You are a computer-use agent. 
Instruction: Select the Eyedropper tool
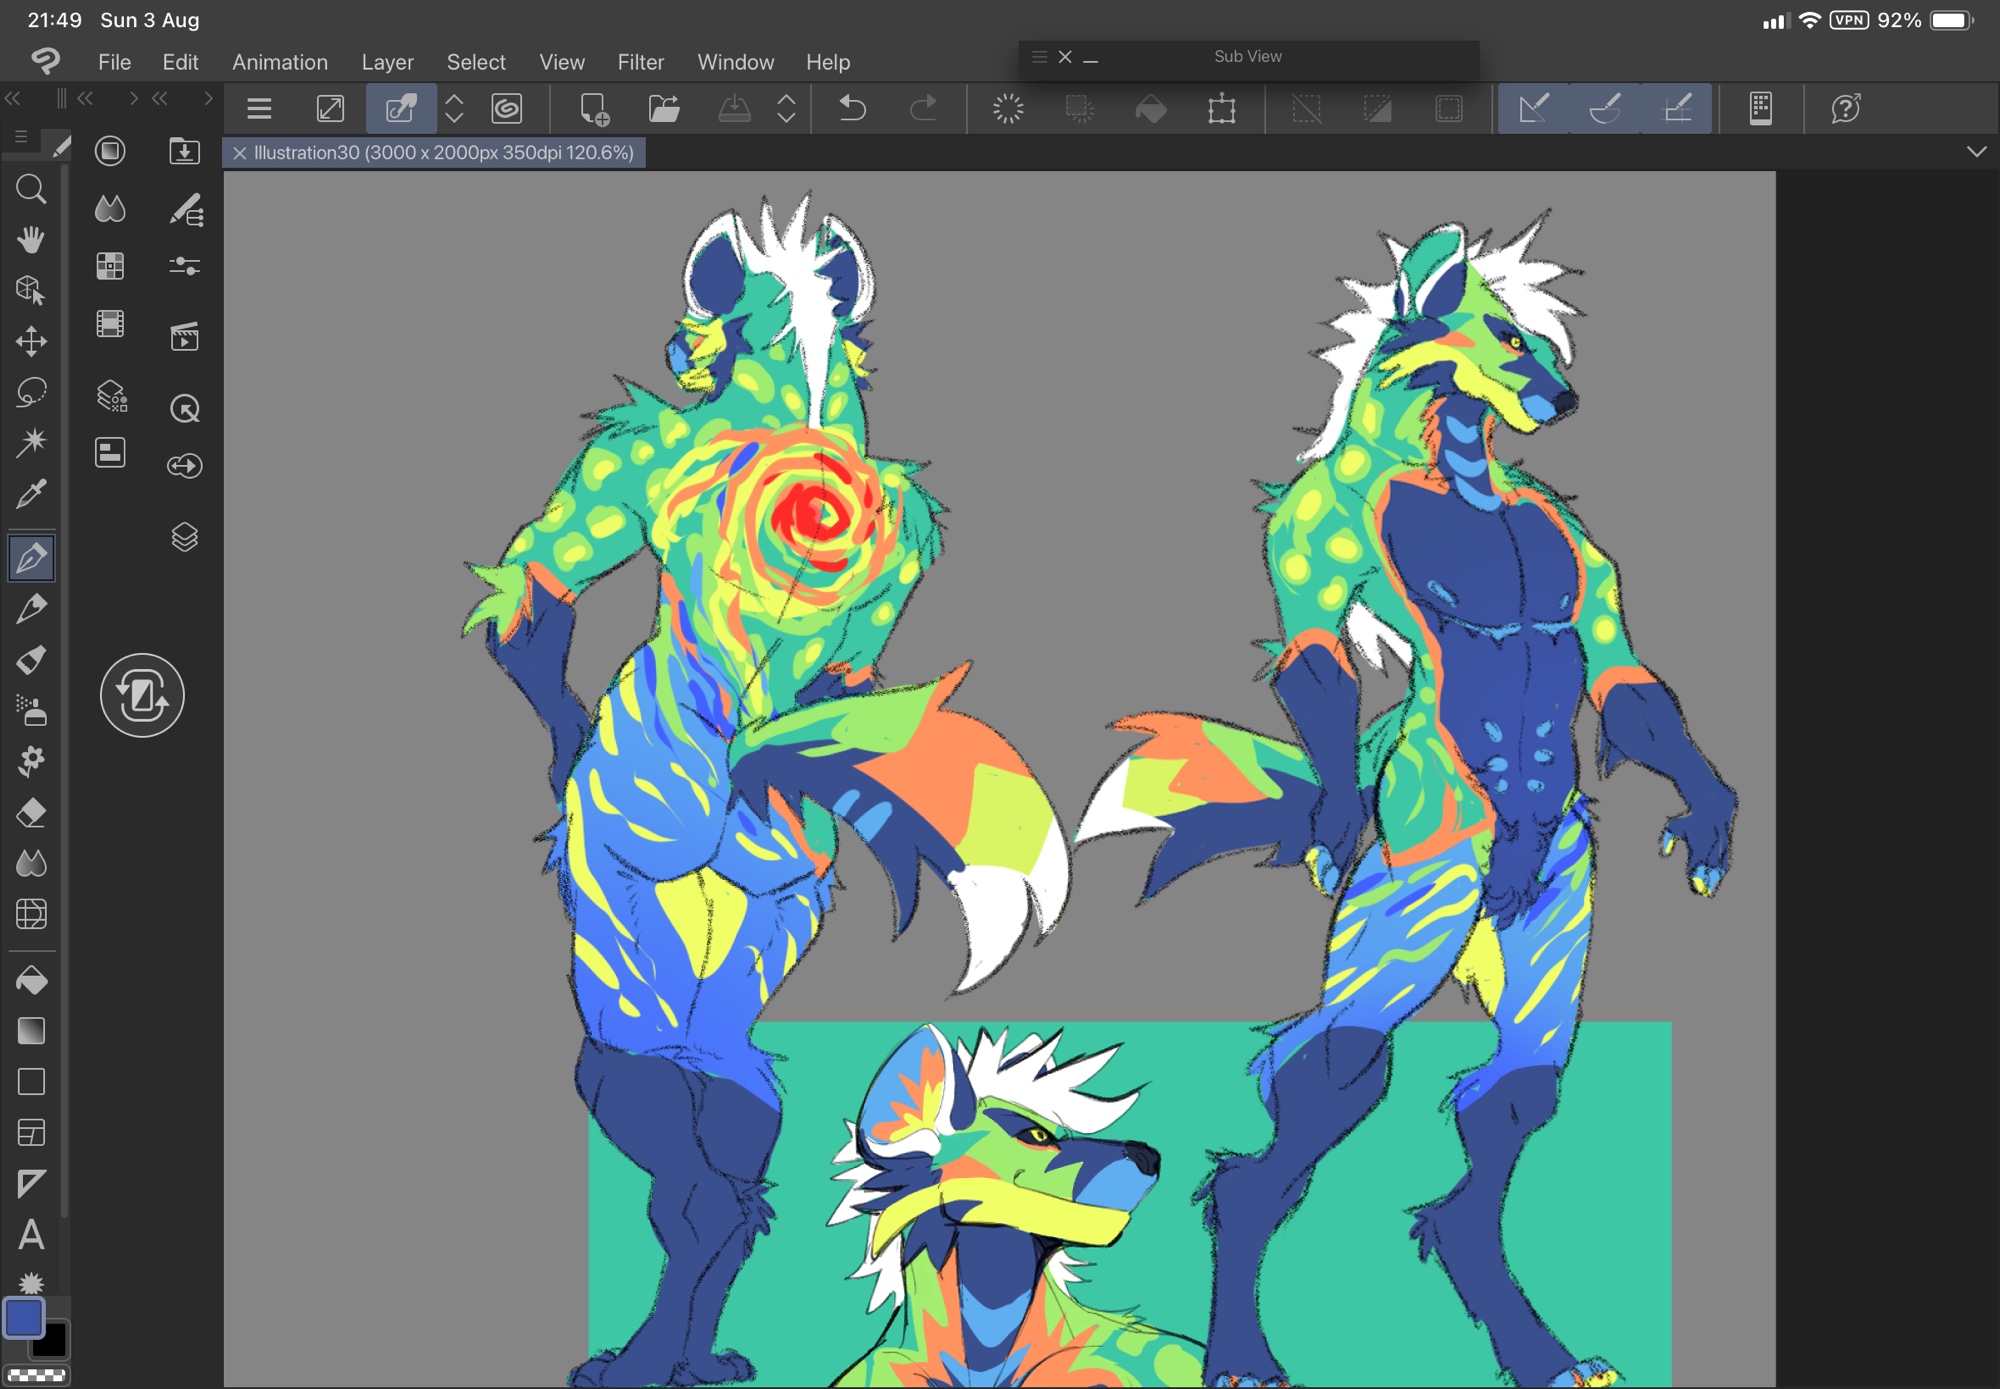[31, 494]
